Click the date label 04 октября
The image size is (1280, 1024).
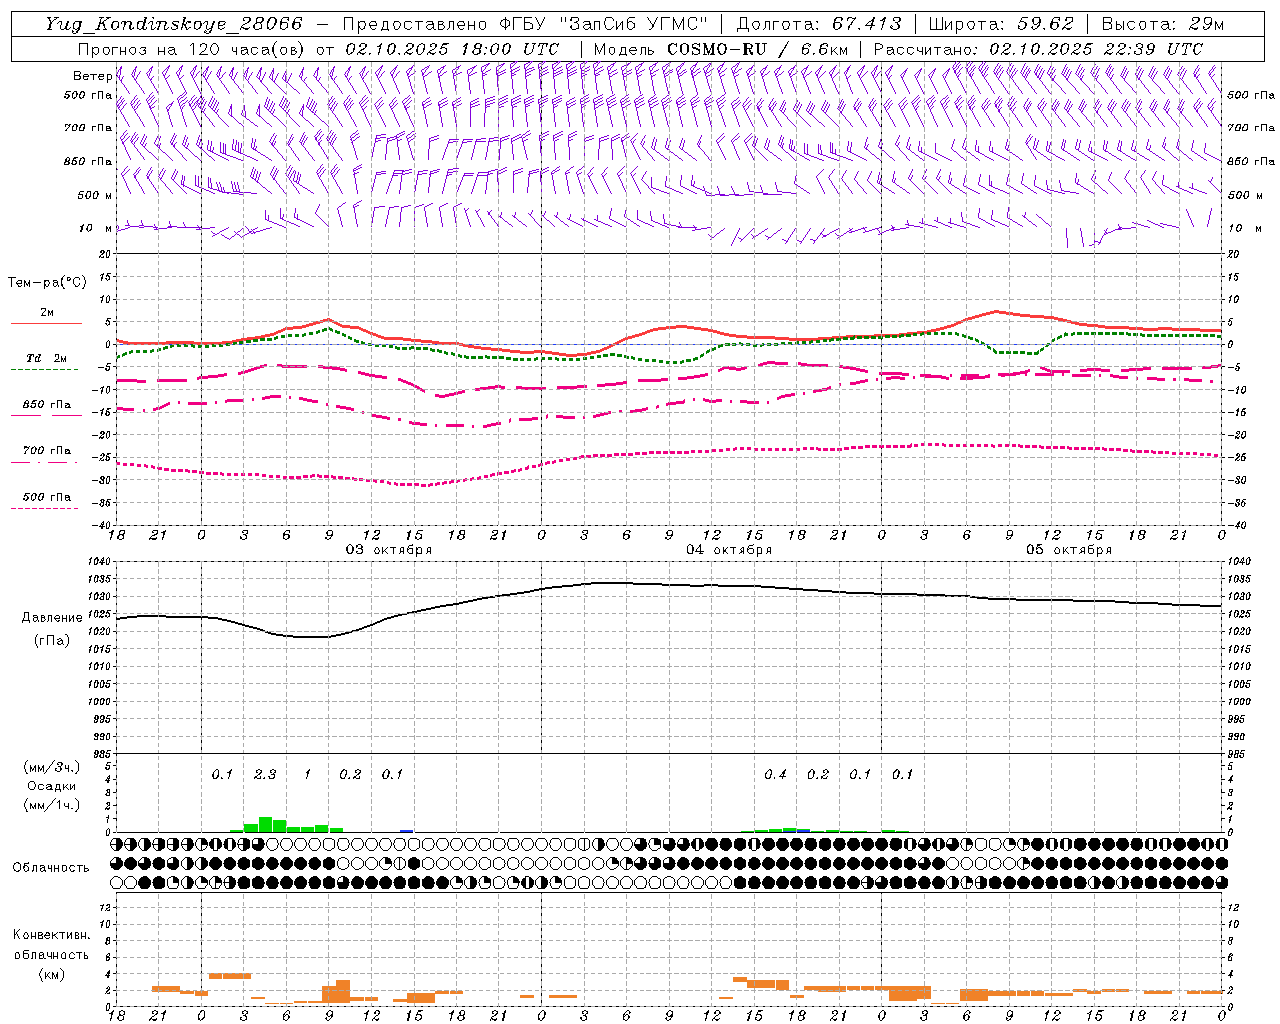point(729,550)
